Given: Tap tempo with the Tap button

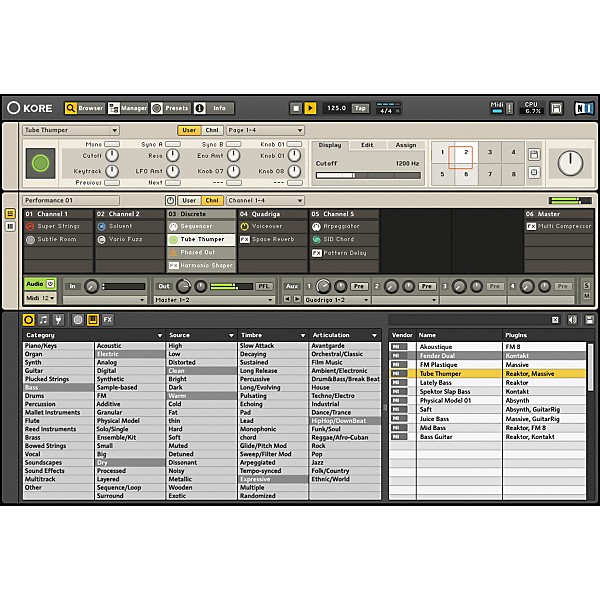Looking at the screenshot, I should 360,108.
